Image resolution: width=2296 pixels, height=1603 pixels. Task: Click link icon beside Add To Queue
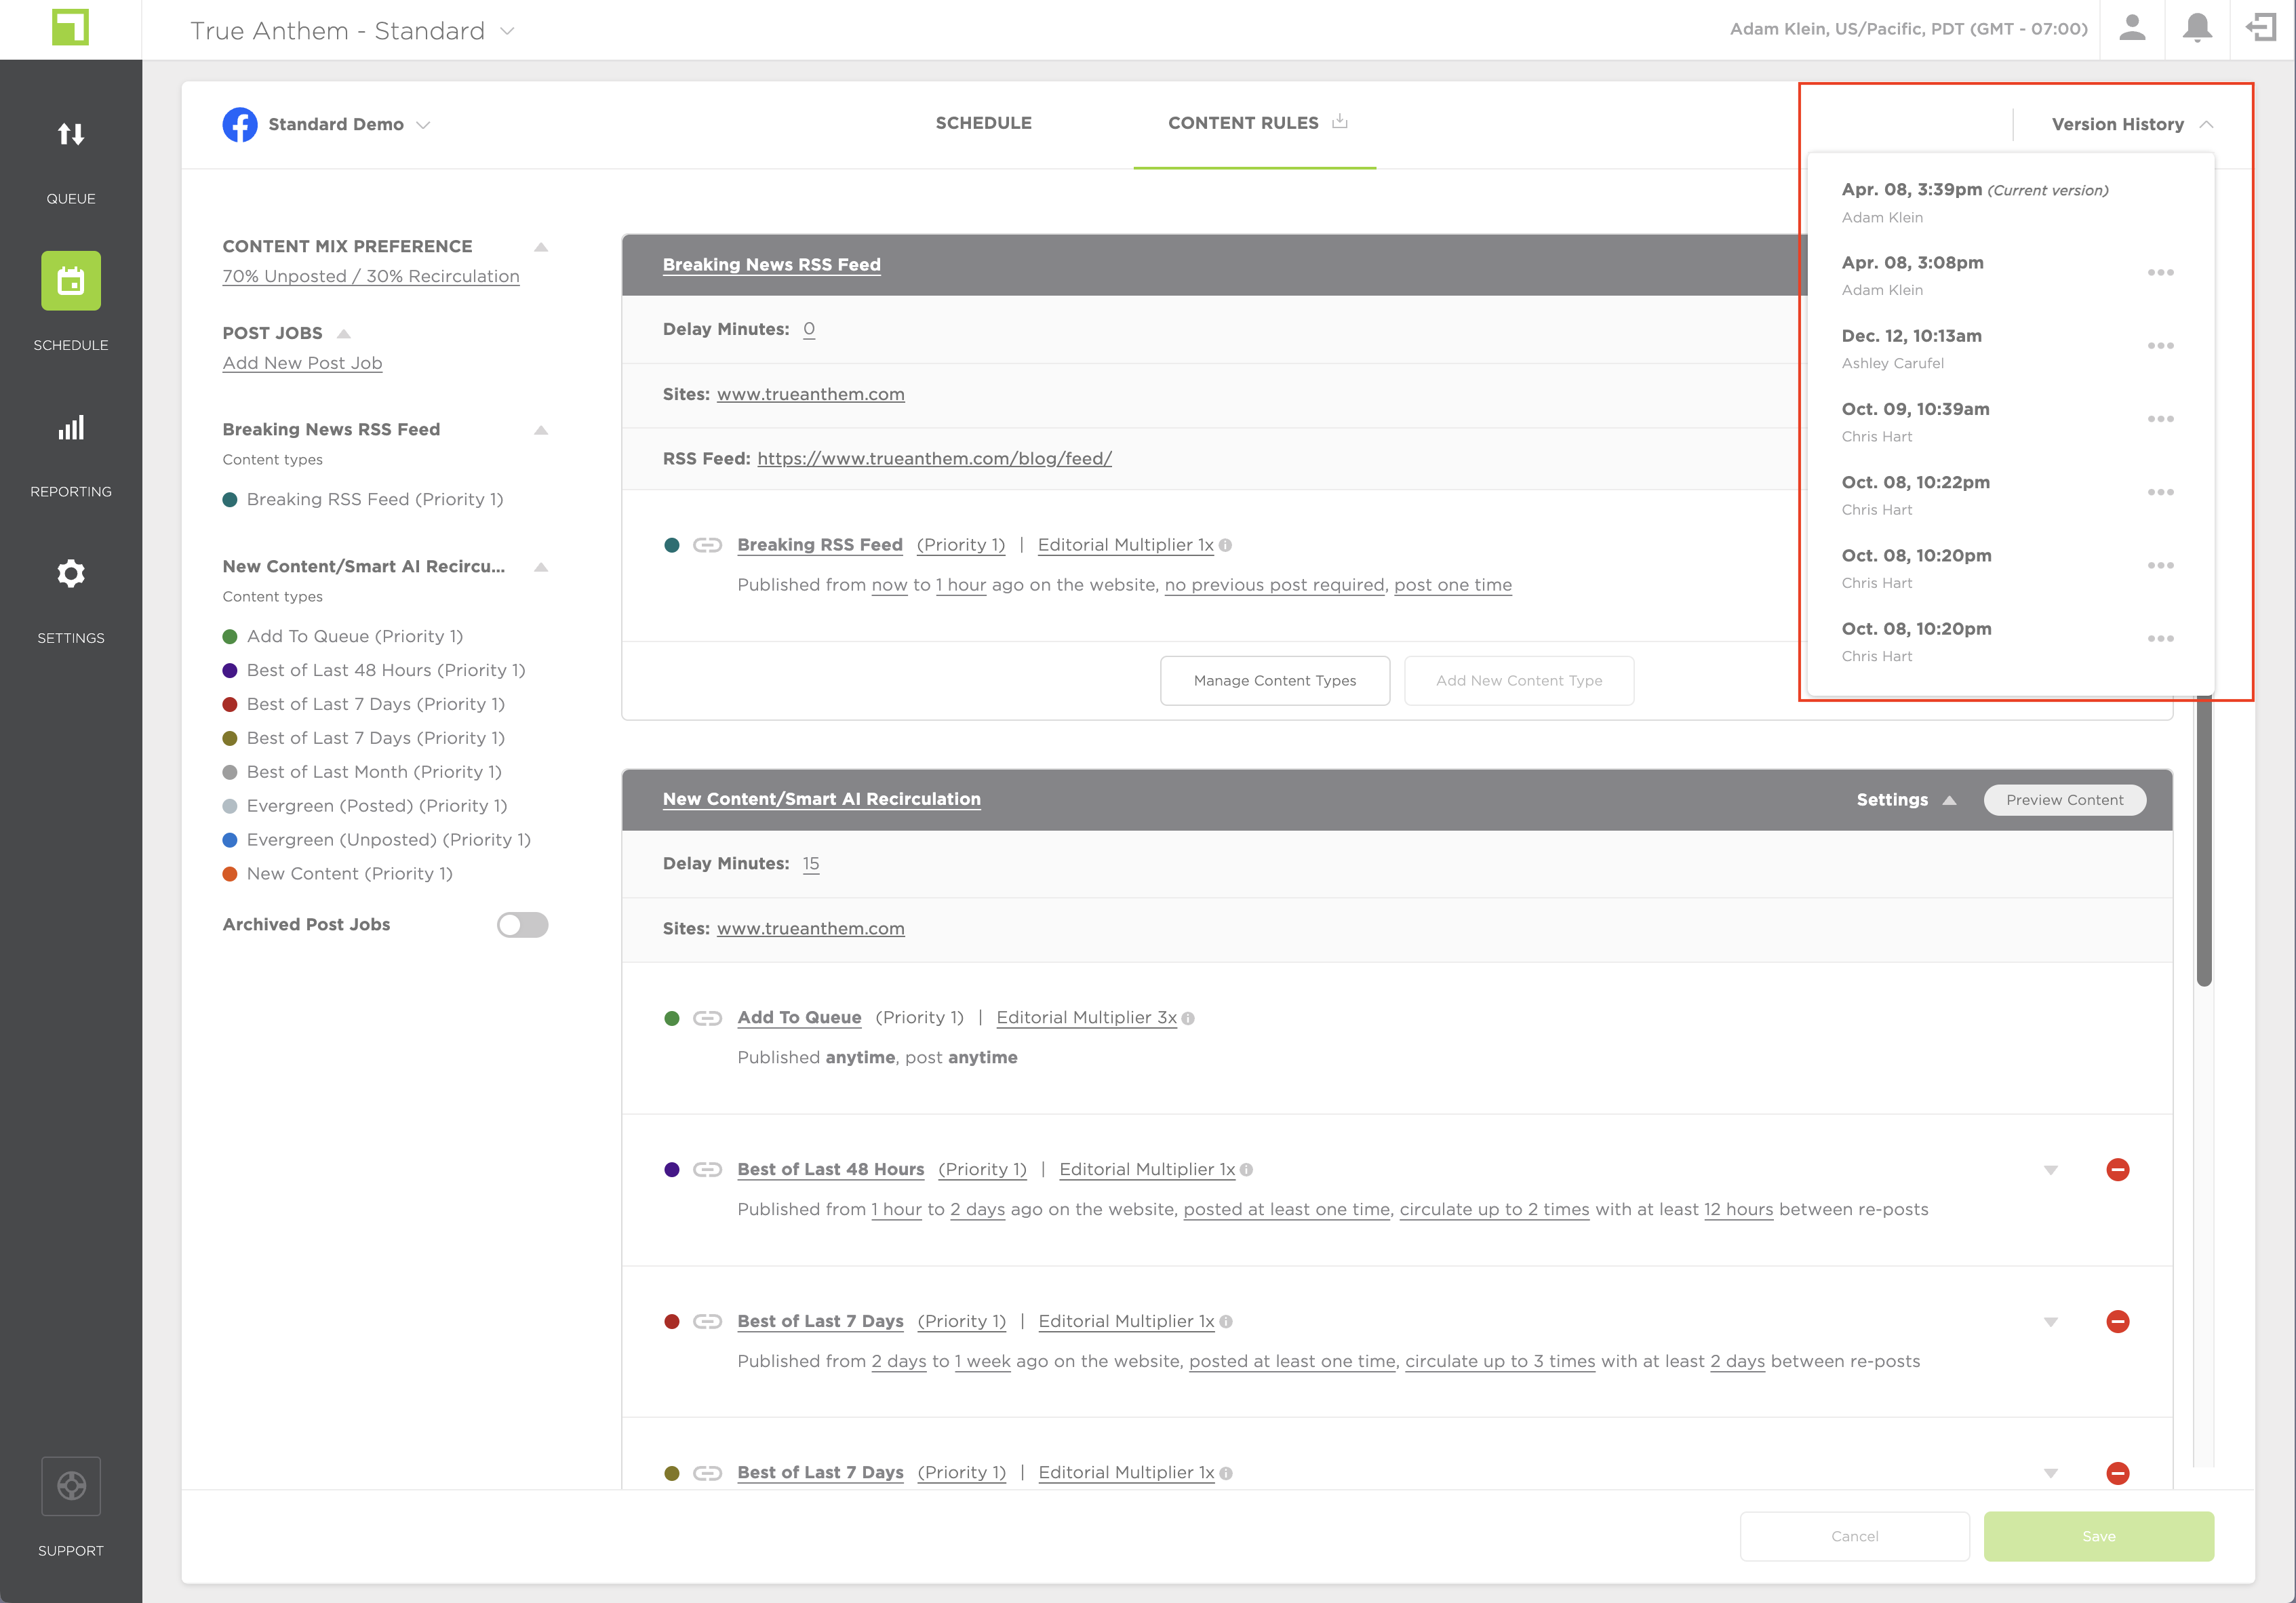pos(707,1018)
